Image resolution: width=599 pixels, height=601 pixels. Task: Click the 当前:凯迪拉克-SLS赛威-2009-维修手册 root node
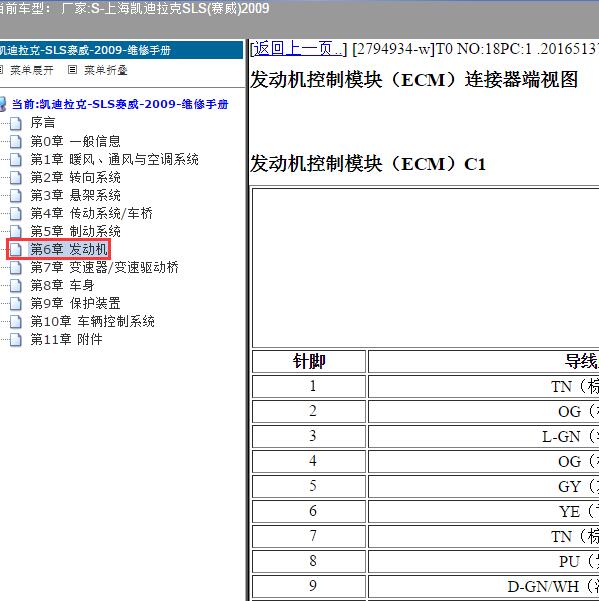click(120, 104)
